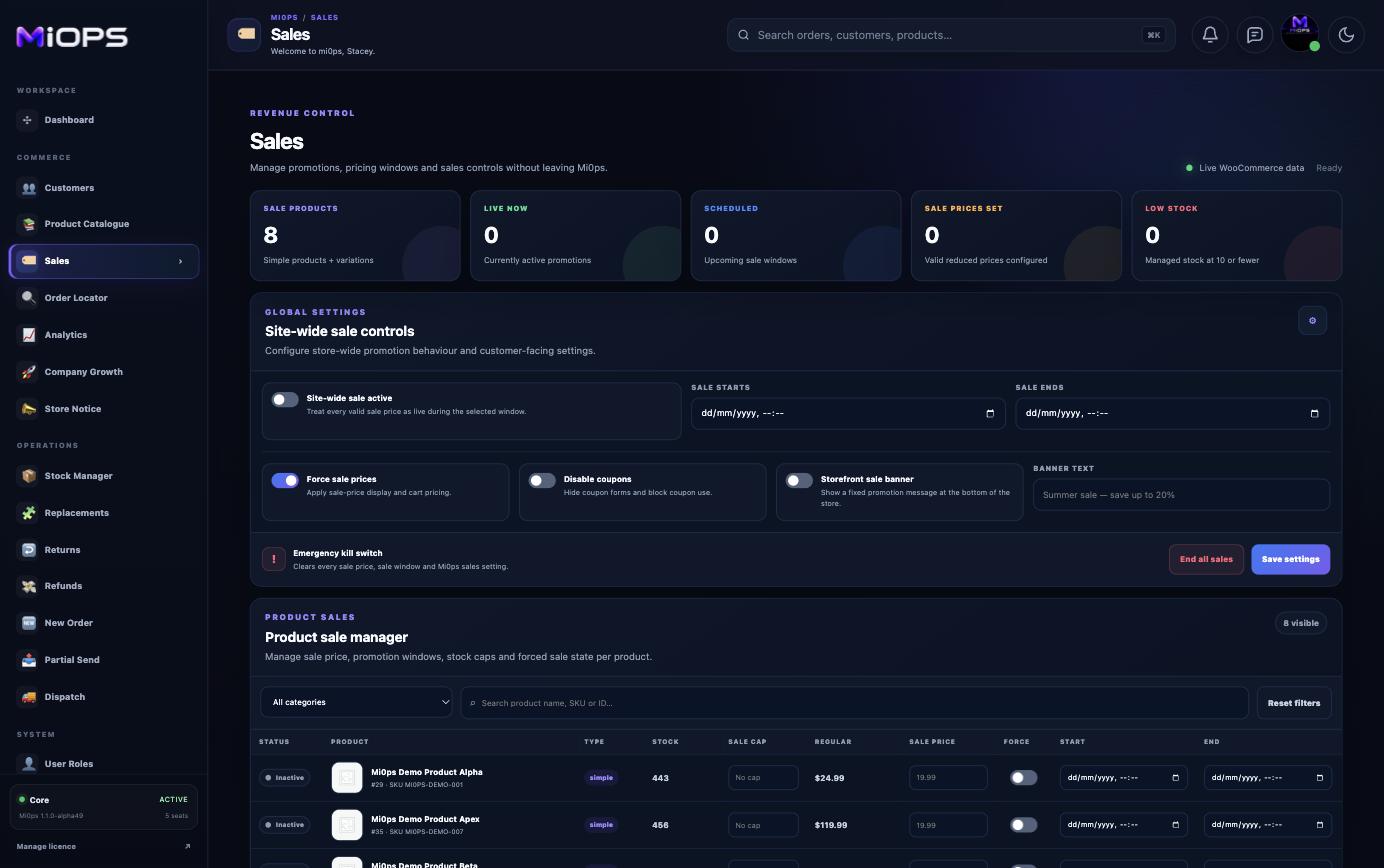Toggle Force for Demo Product Alpha
The height and width of the screenshot is (868, 1384).
[x=1023, y=777]
